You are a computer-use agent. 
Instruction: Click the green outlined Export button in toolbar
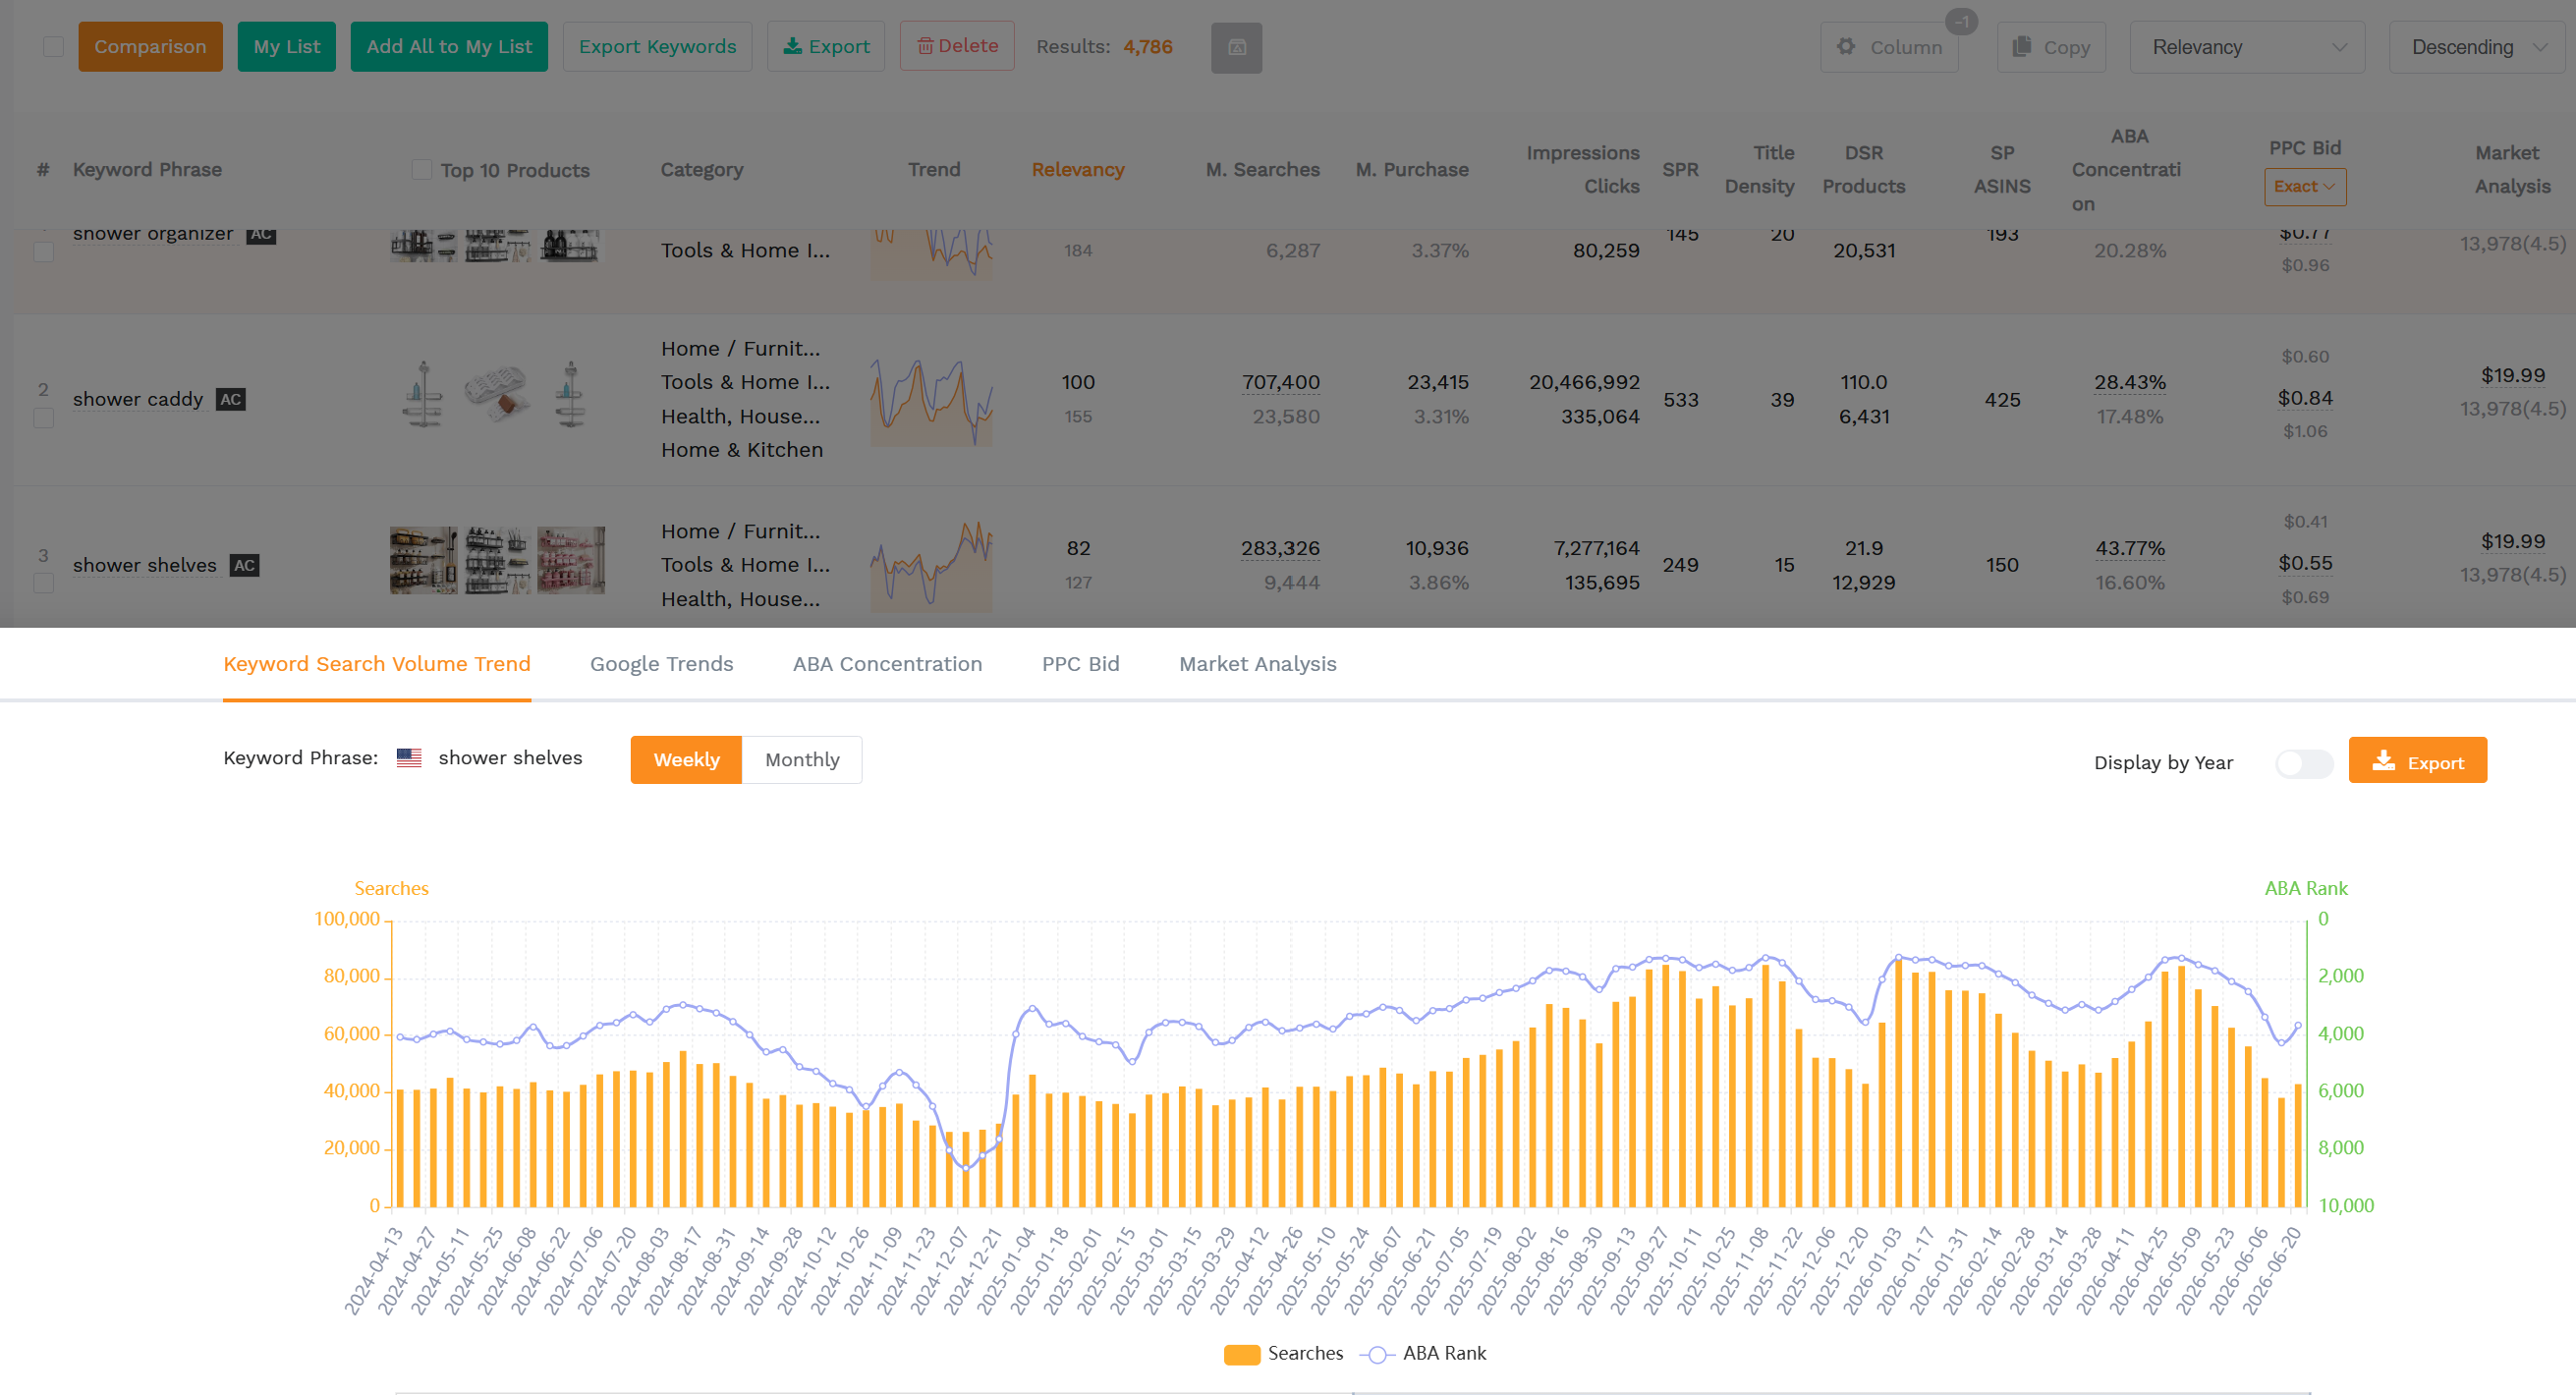tap(826, 47)
